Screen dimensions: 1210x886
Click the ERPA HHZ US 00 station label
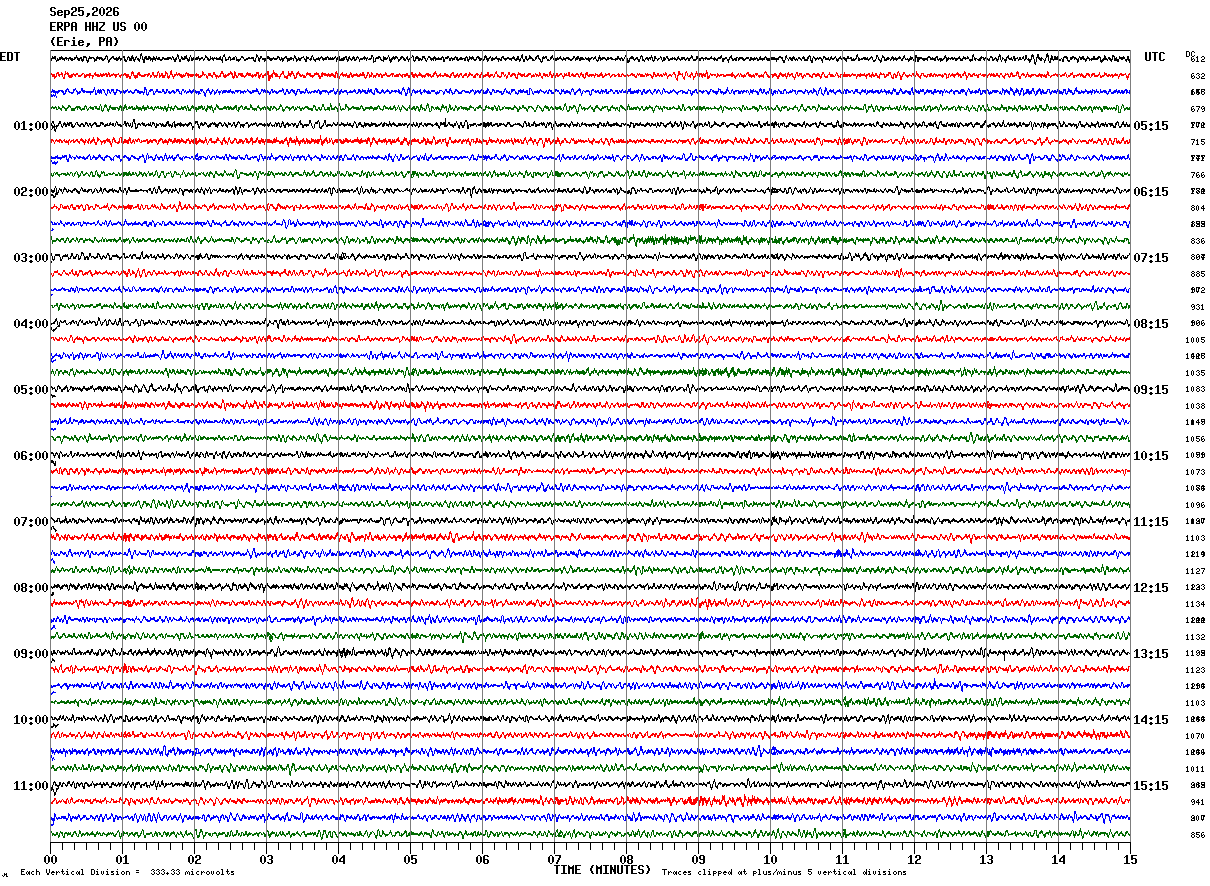coord(98,27)
